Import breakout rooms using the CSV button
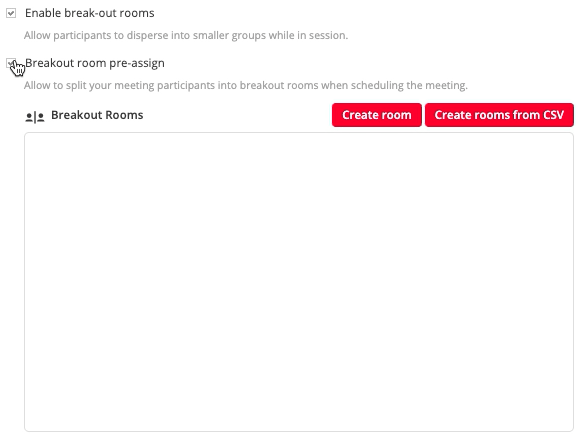 coord(499,115)
